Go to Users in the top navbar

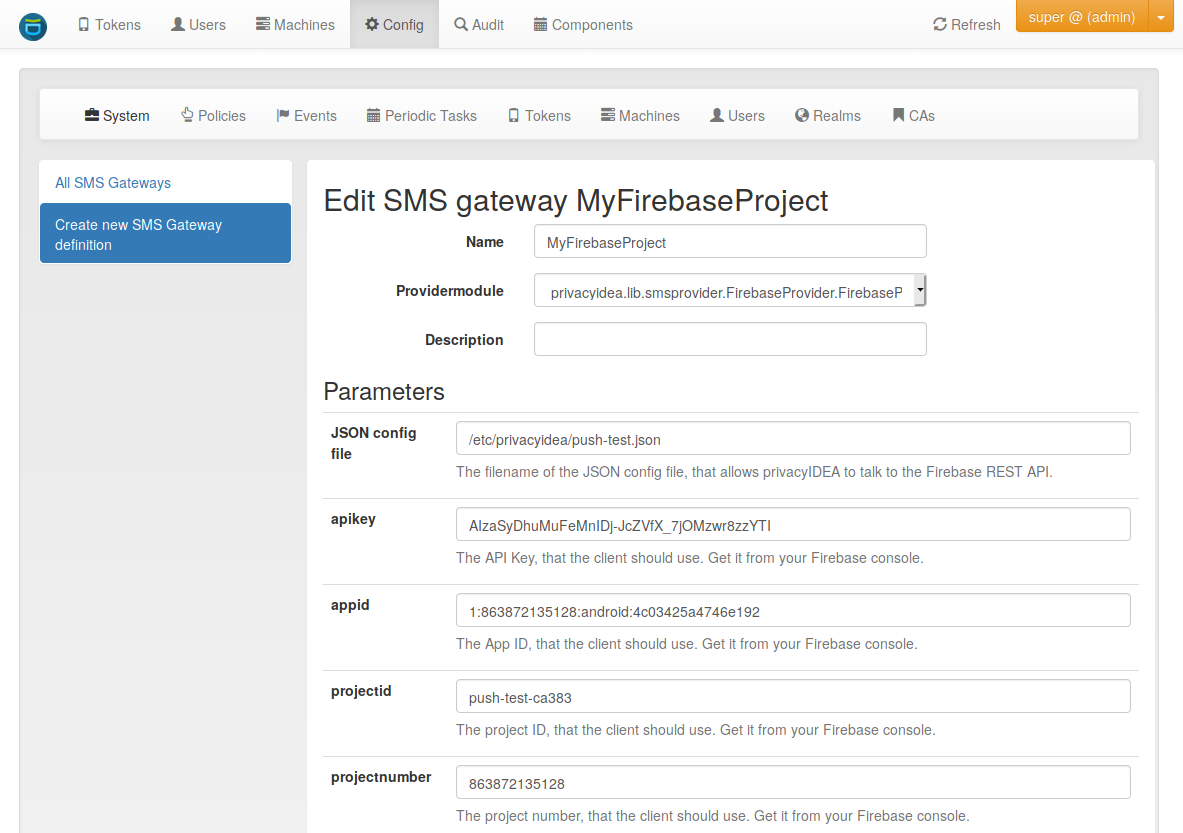pos(198,25)
